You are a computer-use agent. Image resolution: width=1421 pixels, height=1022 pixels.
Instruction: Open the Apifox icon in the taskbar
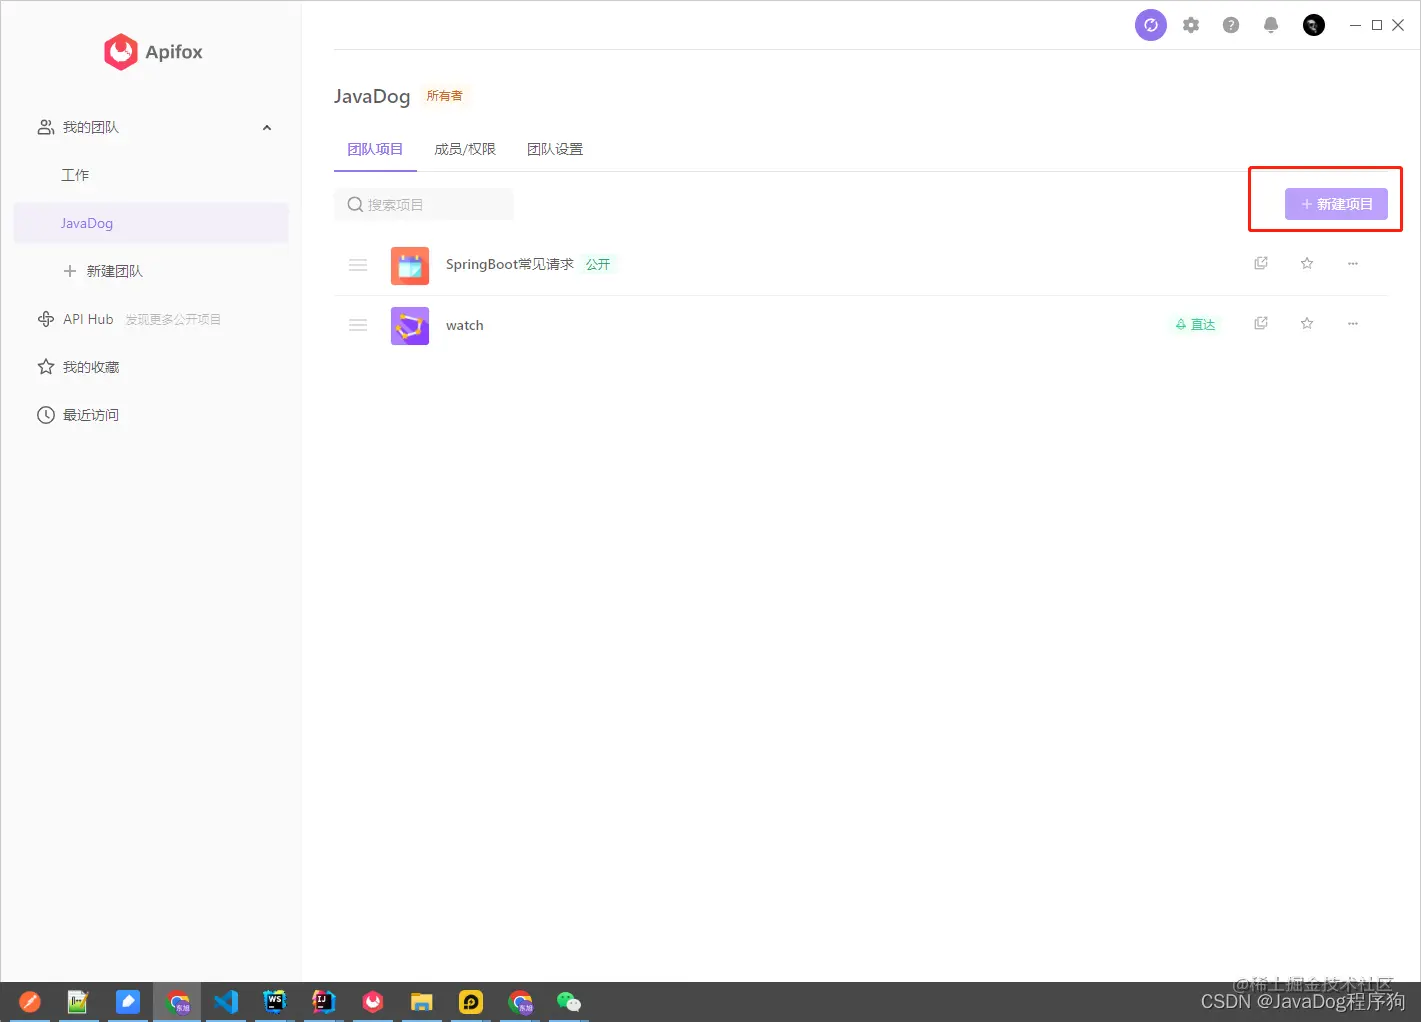coord(373,1001)
